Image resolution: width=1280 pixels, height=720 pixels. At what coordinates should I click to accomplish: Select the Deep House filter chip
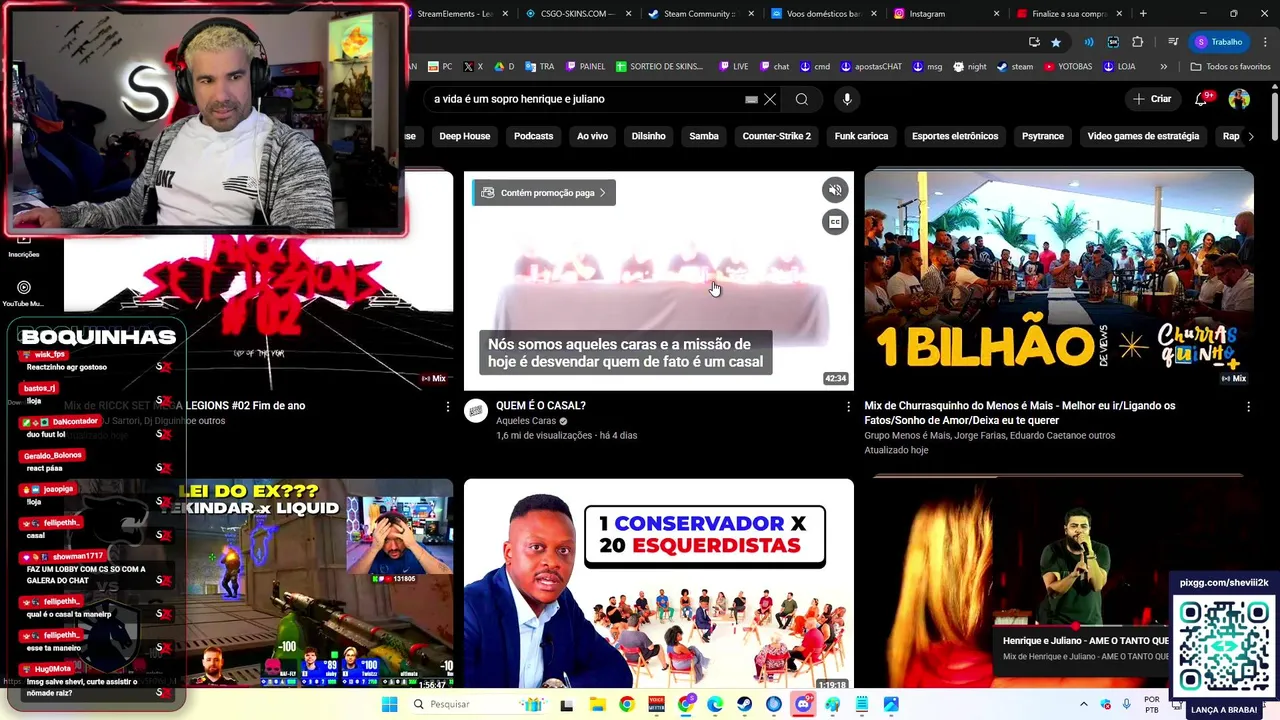[465, 136]
